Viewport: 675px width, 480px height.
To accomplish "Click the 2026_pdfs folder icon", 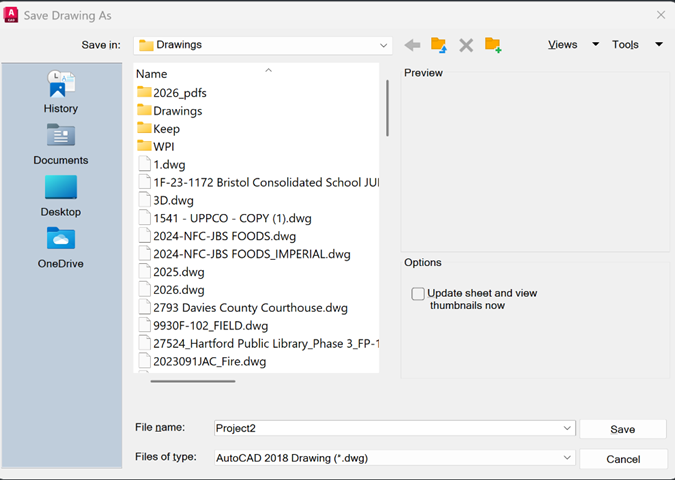I will click(144, 92).
